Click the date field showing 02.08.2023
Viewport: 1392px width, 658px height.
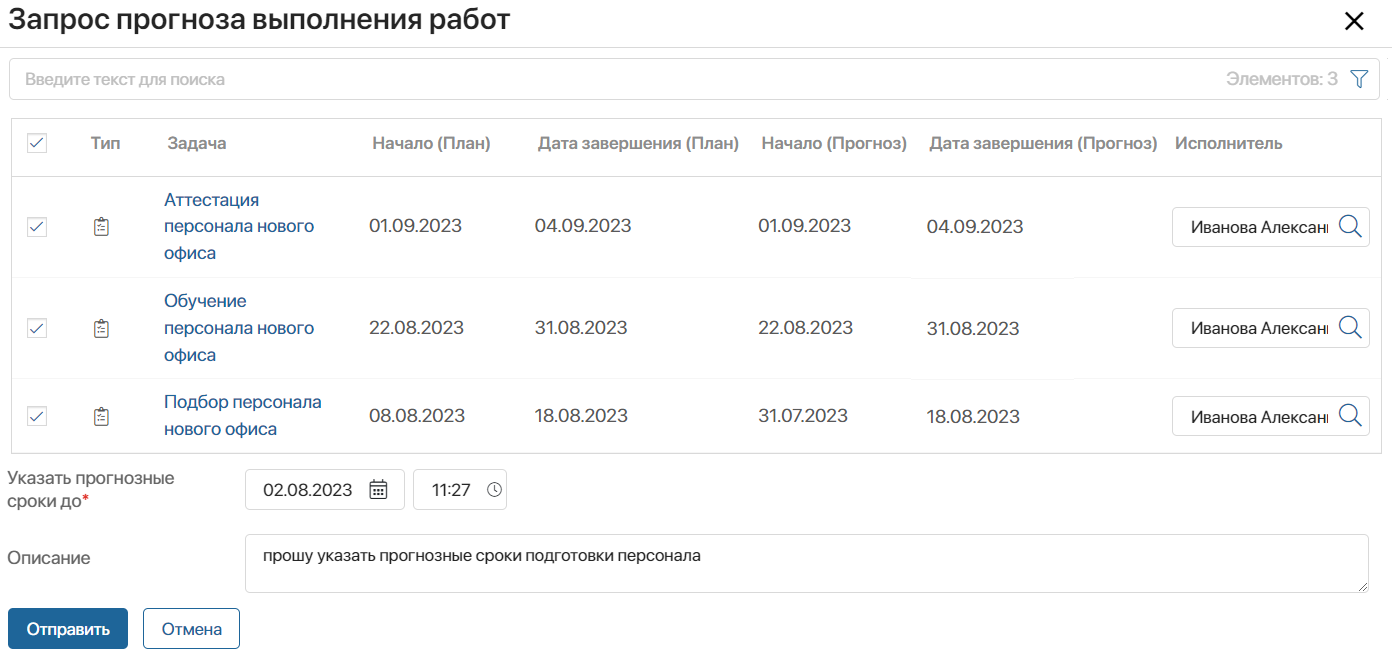coord(325,490)
